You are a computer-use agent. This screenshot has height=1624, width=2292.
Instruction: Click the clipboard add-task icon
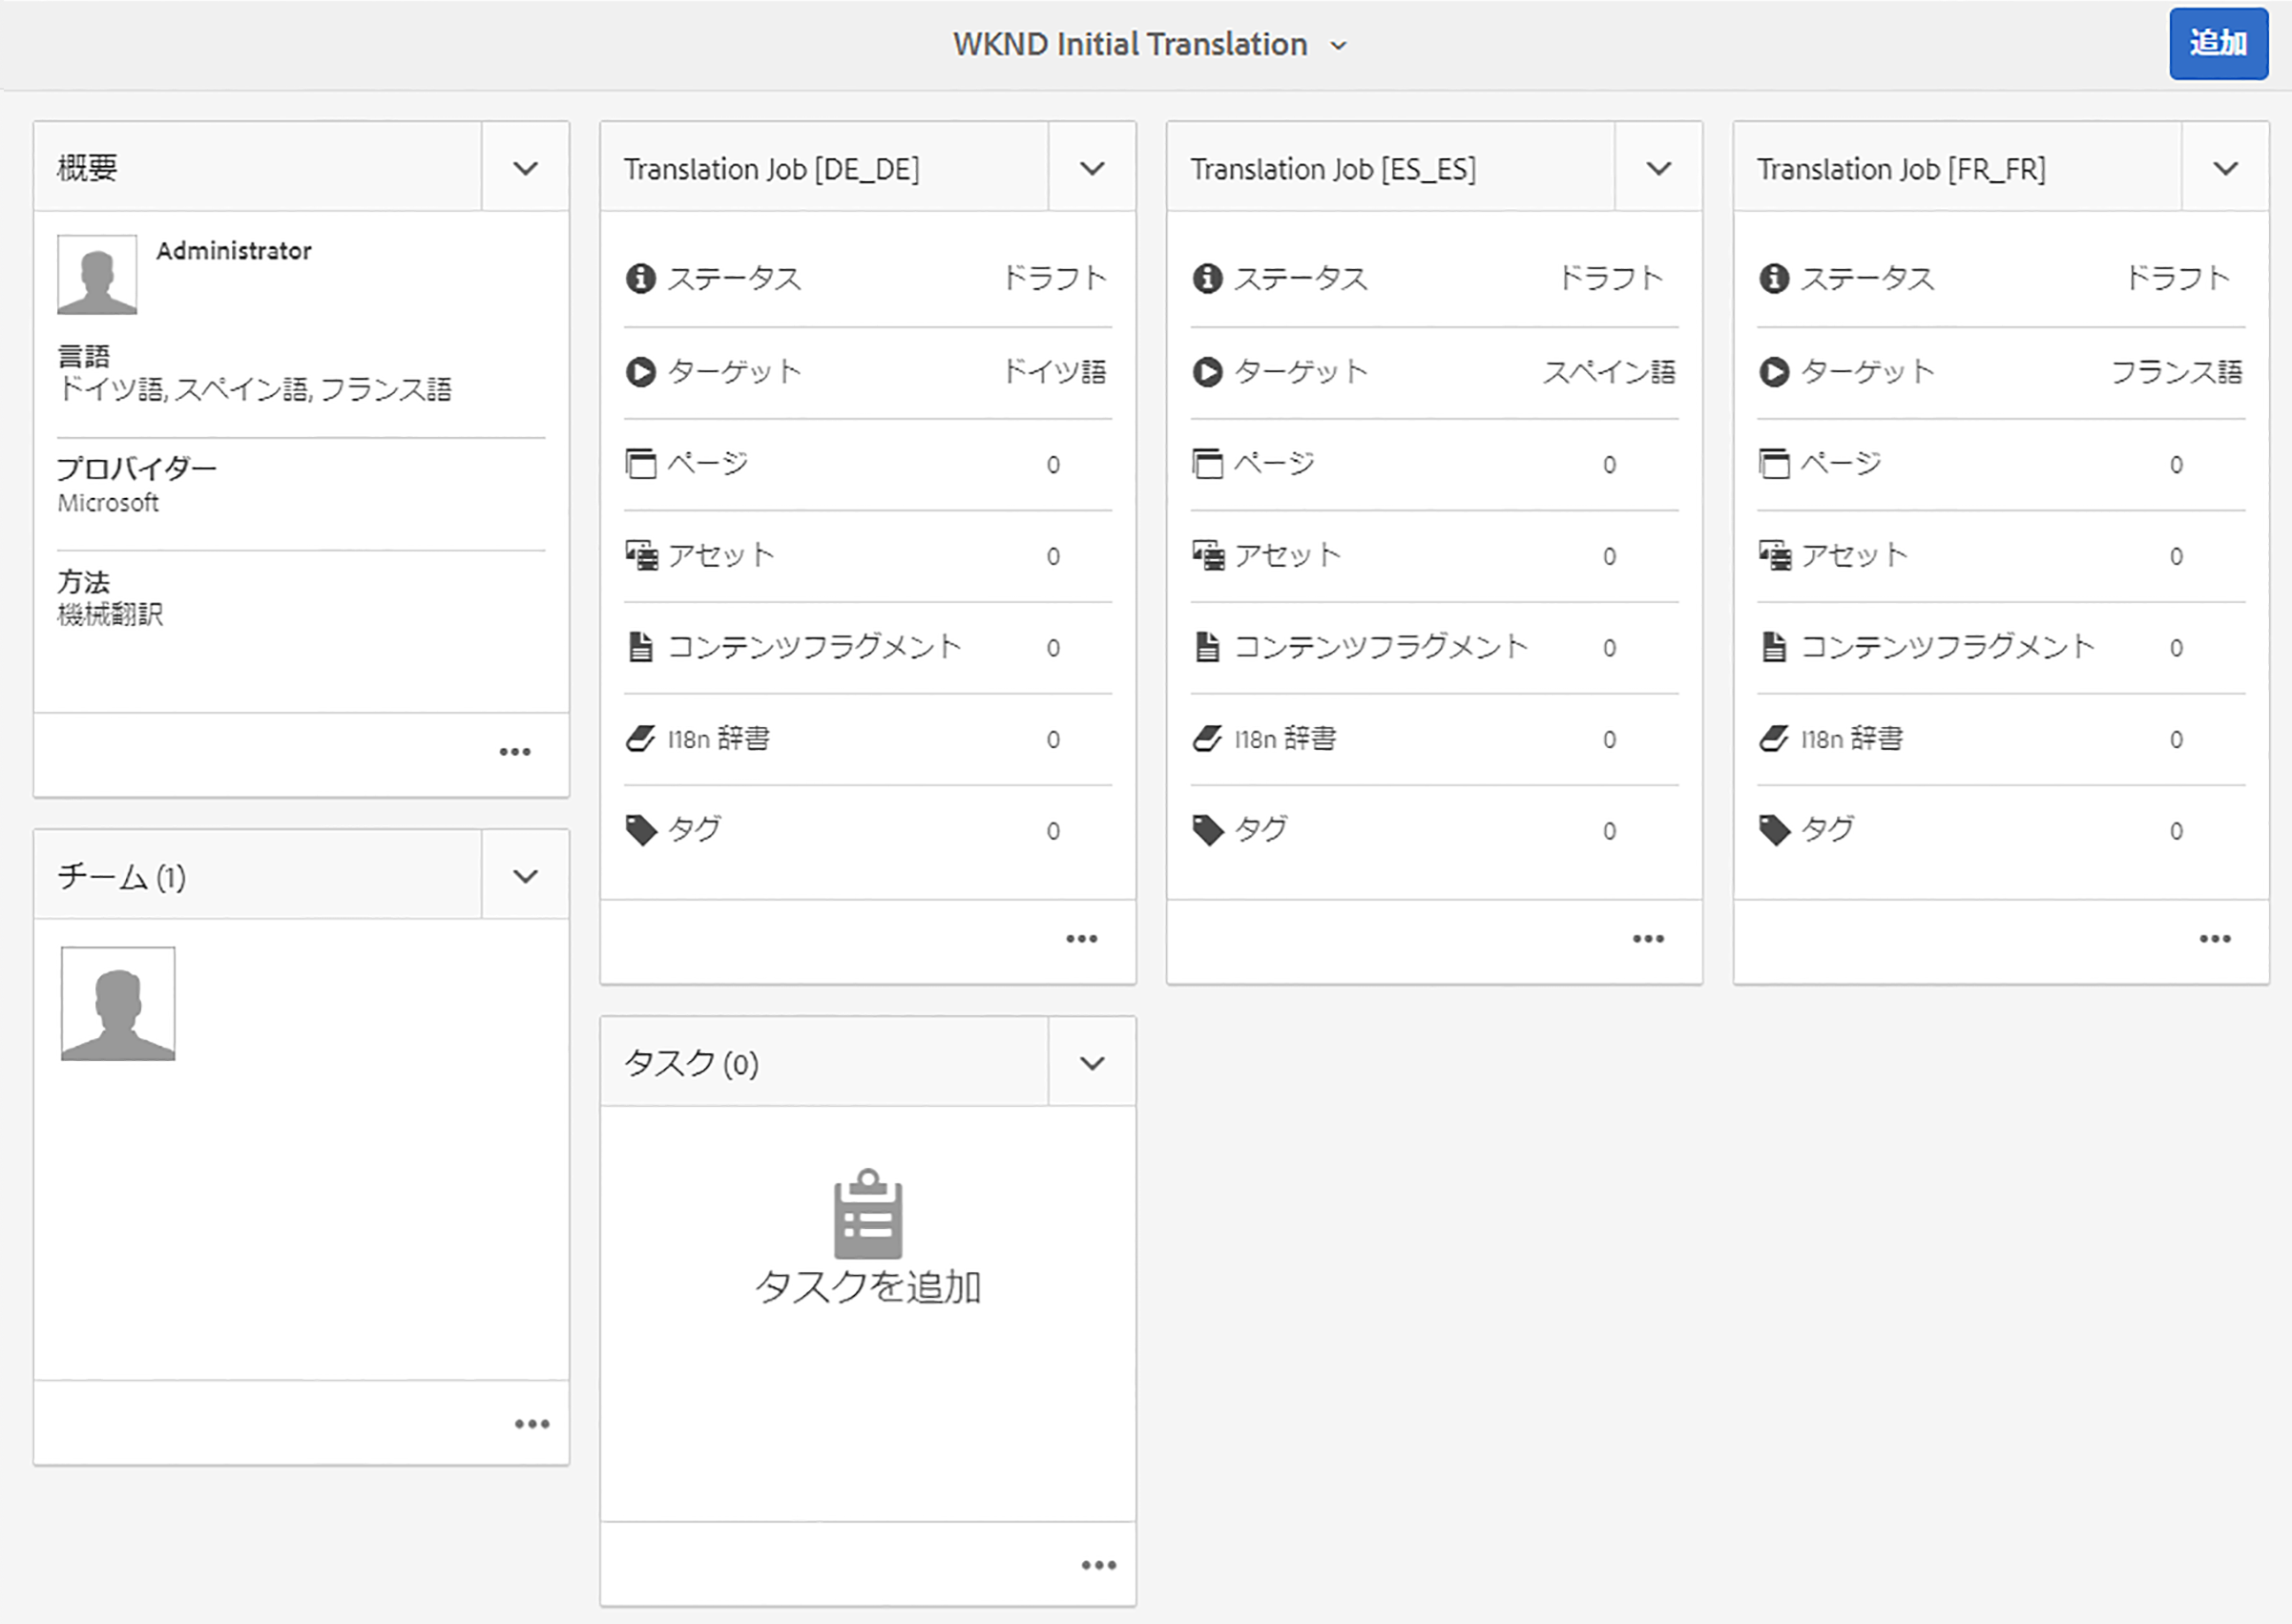[x=867, y=1213]
